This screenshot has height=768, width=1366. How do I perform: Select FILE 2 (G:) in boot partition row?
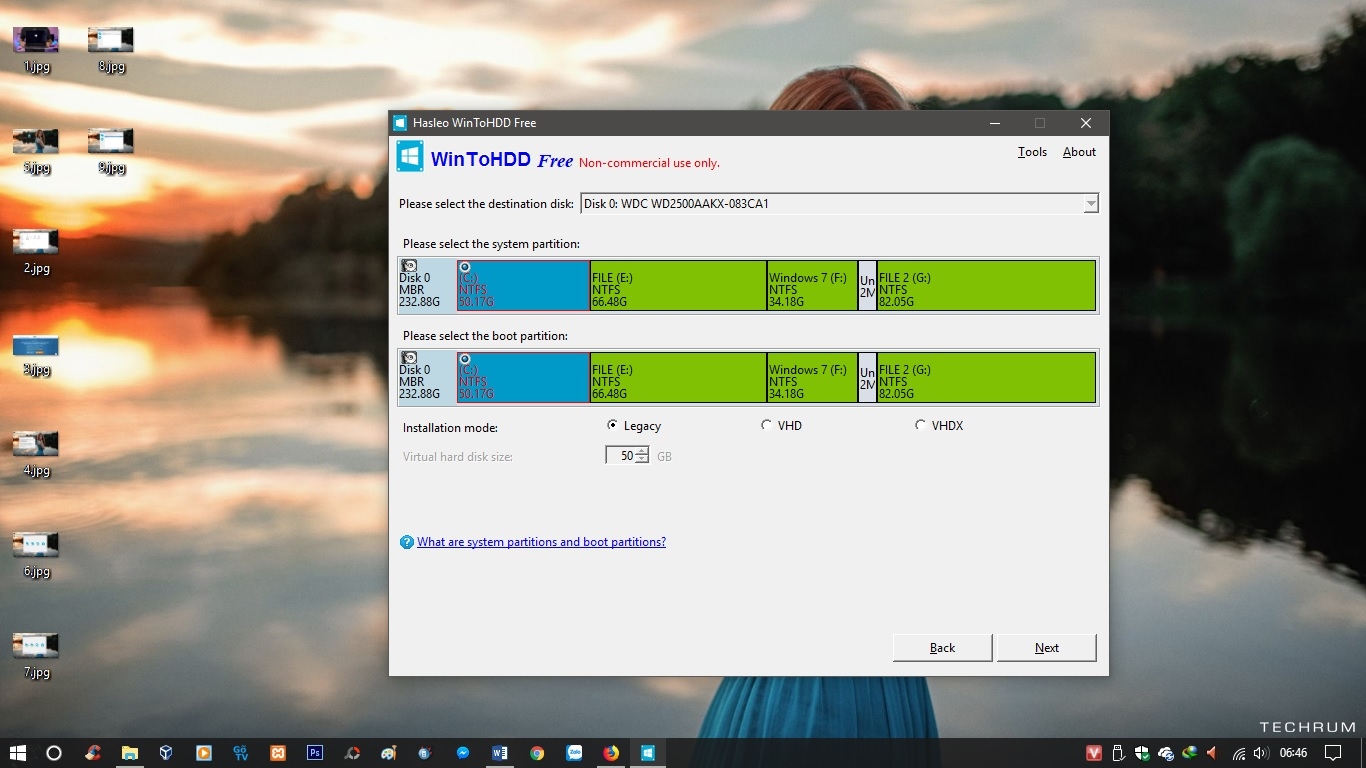pyautogui.click(x=986, y=377)
